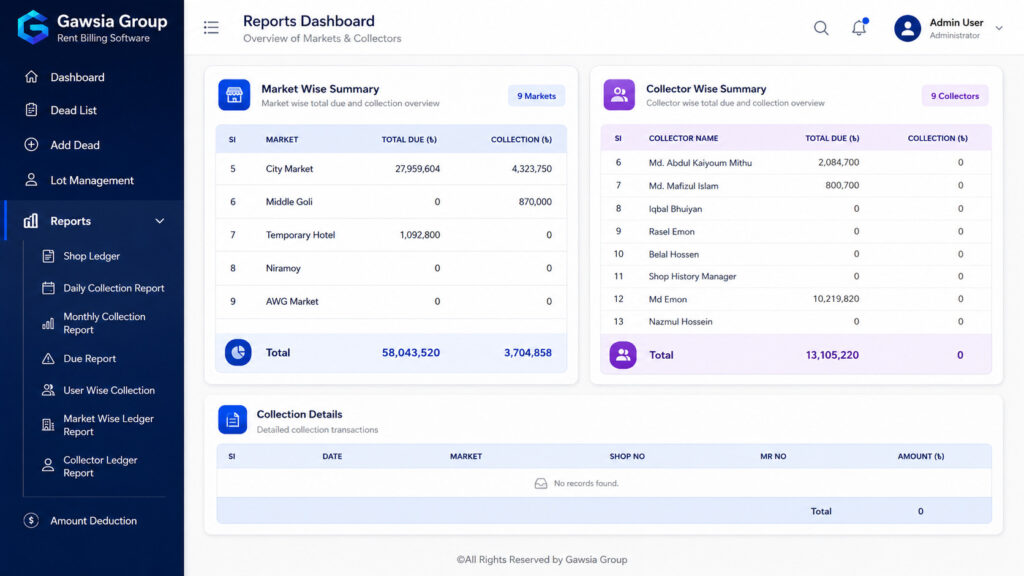The image size is (1024, 576).
Task: Click market total due 58,043,520
Action: pyautogui.click(x=411, y=353)
